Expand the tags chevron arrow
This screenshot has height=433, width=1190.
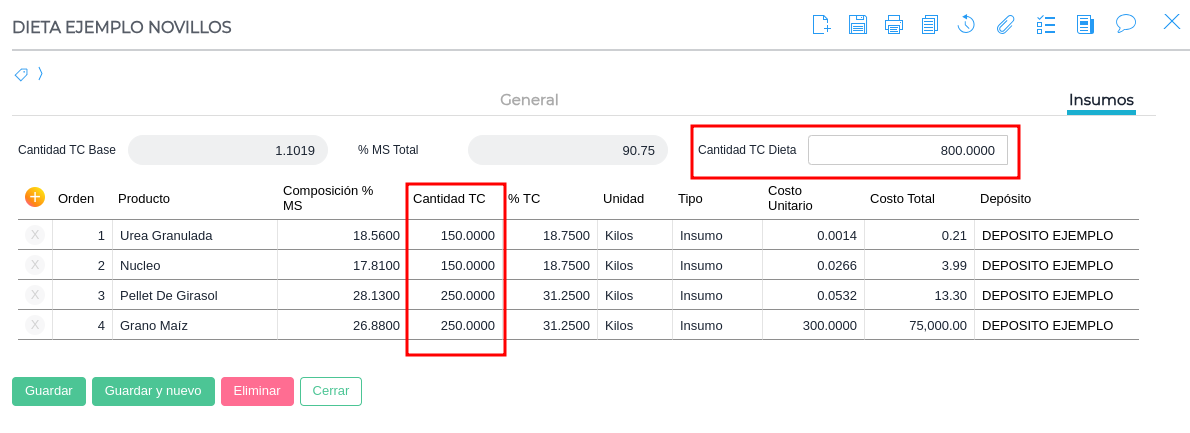pos(40,73)
